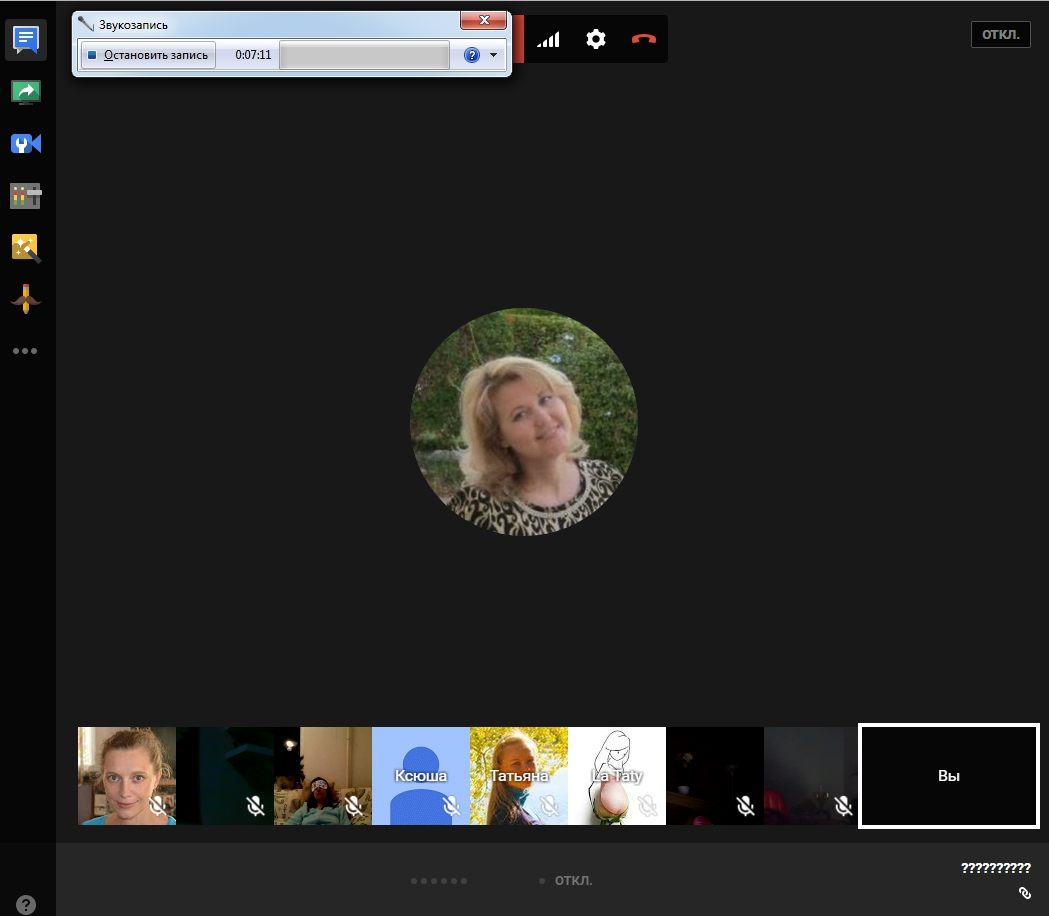Screen dimensions: 1049x916
Task: Expand the sidebar's three-dot more apps menu
Action: tap(25, 351)
